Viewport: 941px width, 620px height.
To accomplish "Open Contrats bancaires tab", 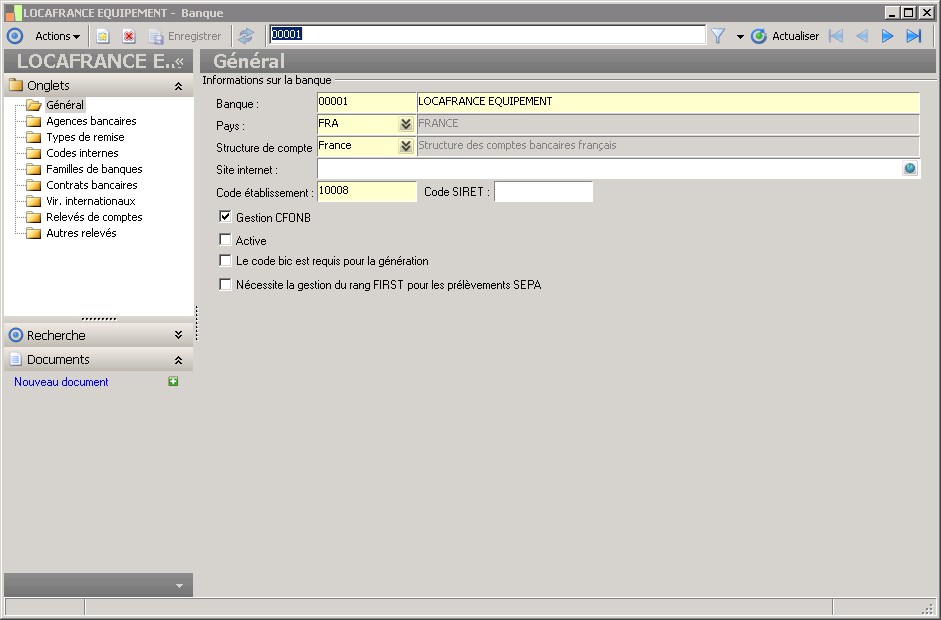I will [92, 185].
